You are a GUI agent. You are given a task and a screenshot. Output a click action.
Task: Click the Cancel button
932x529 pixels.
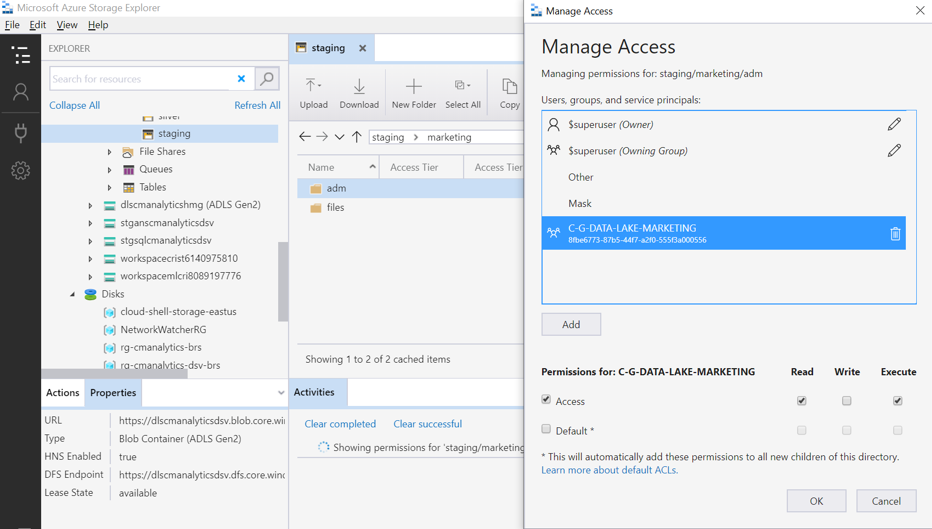pos(886,501)
